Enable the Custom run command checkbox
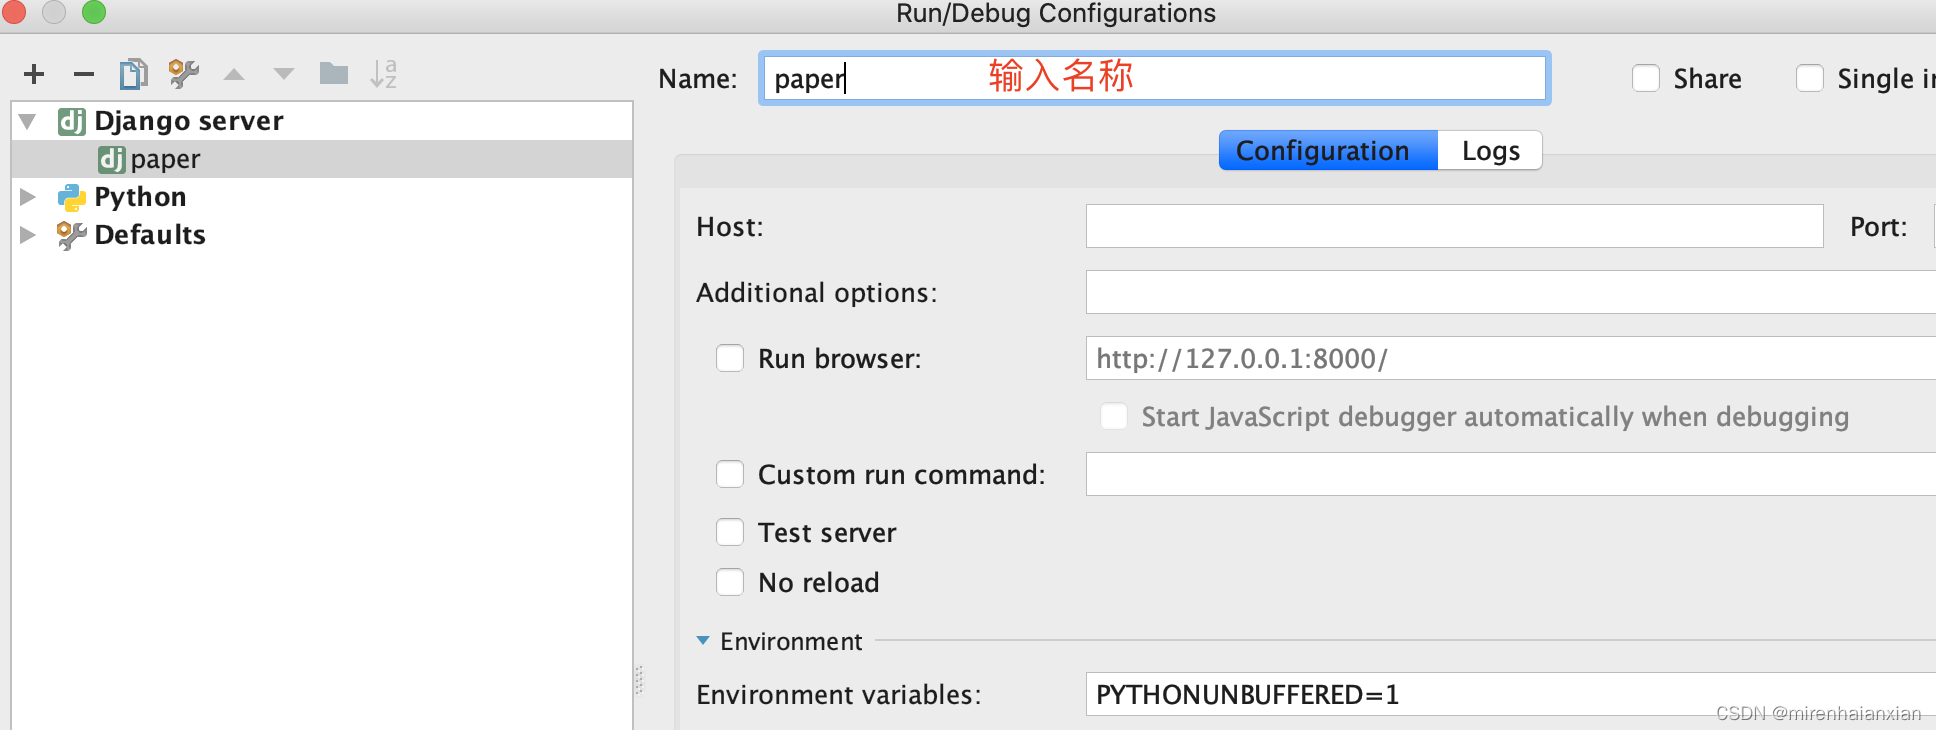 (x=730, y=474)
